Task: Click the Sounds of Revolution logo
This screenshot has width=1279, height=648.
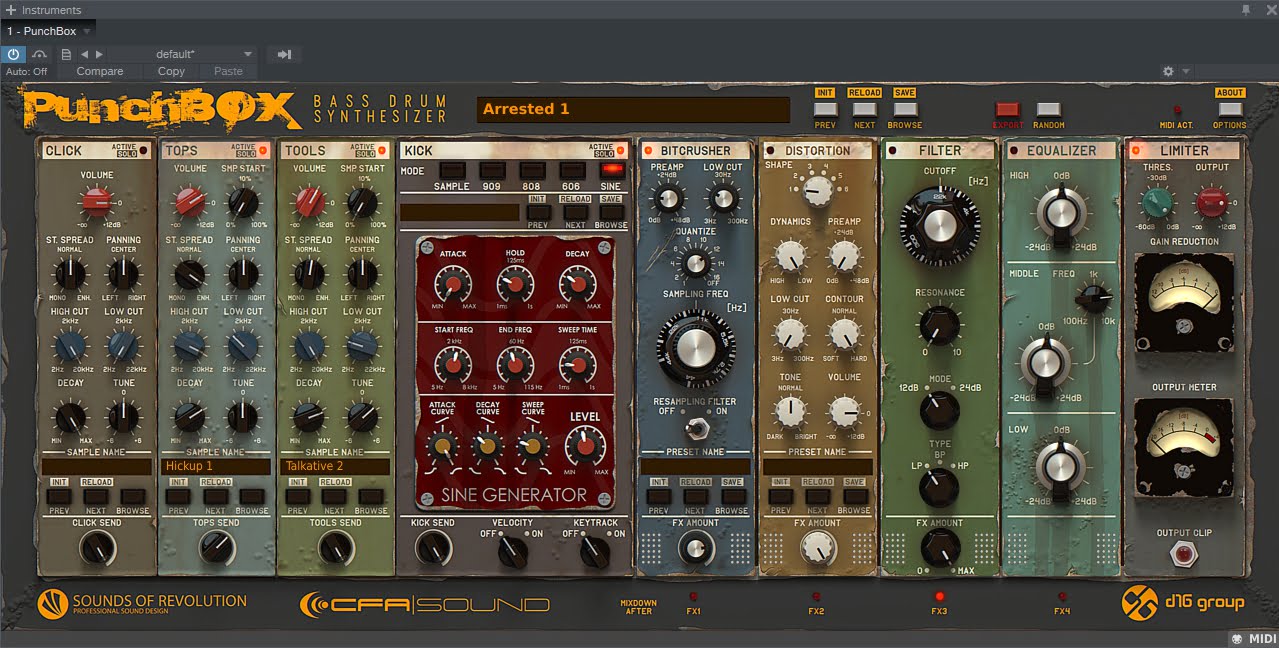Action: click(x=142, y=604)
